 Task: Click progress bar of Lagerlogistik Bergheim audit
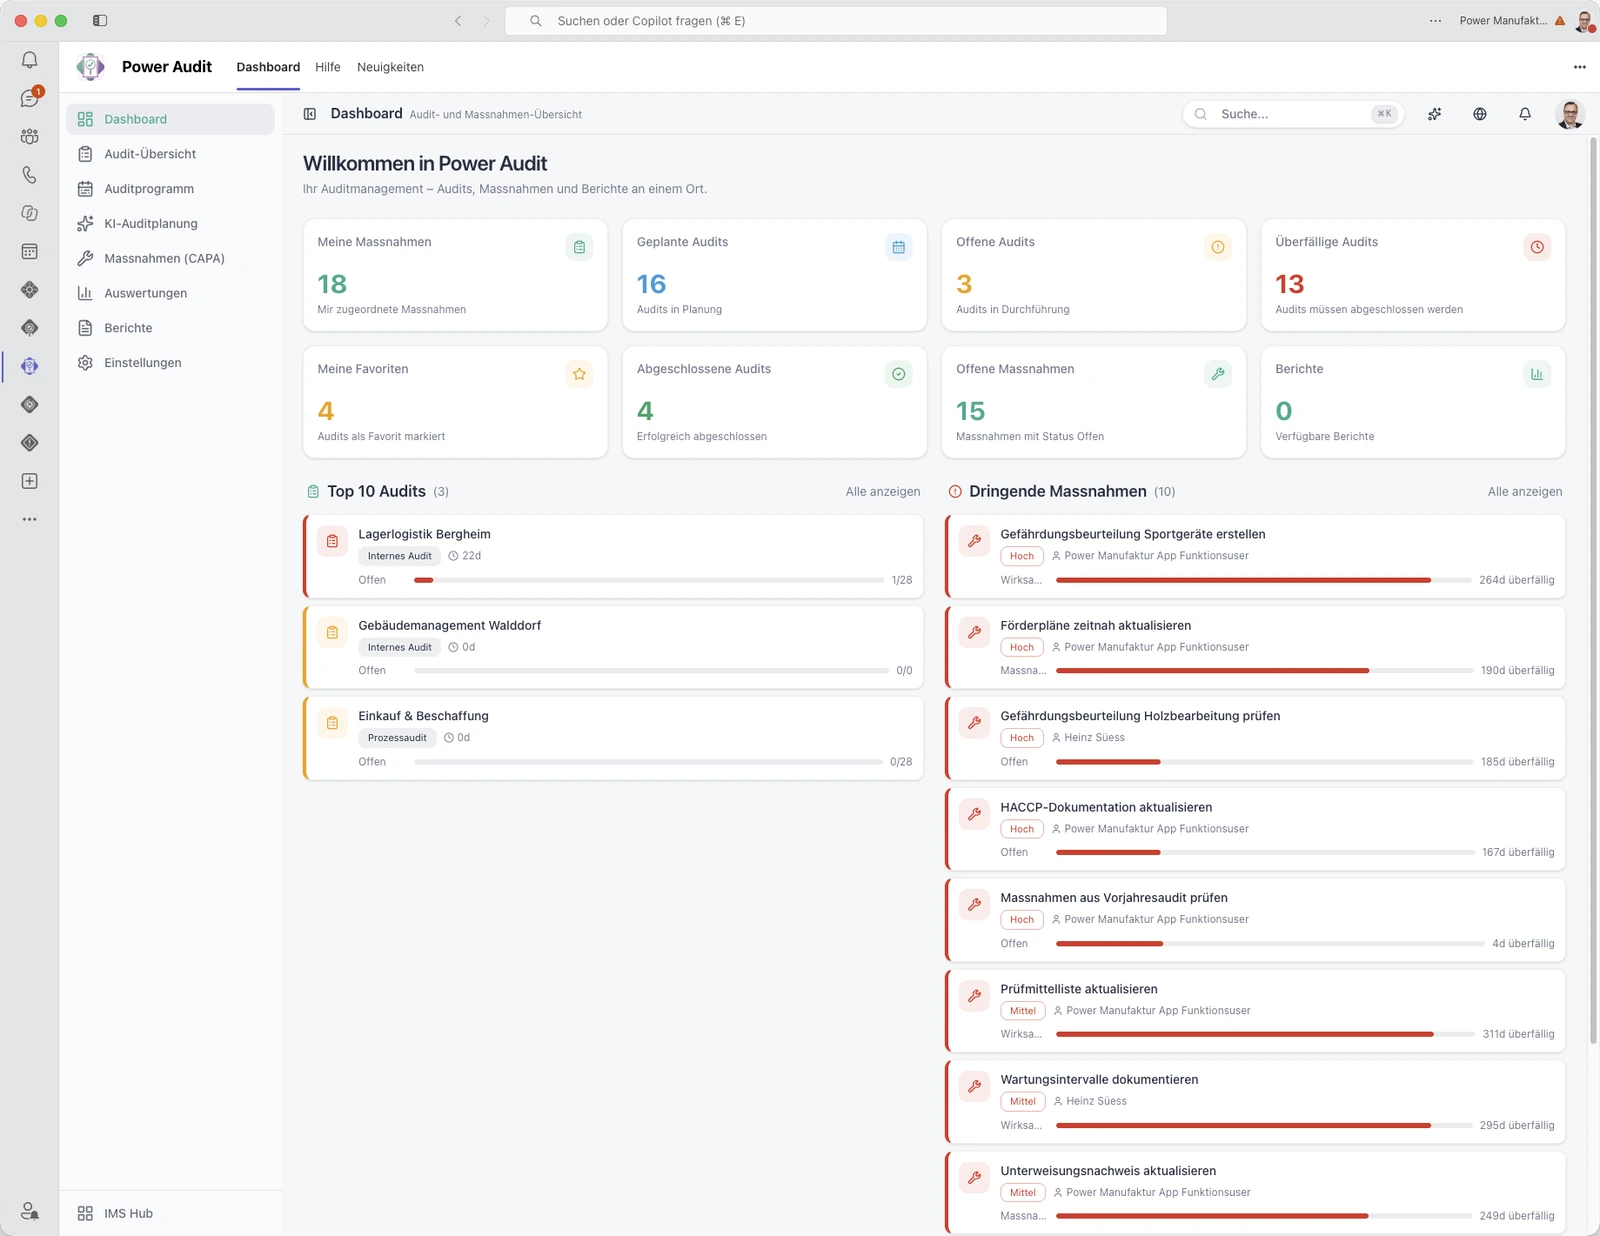[x=649, y=580]
